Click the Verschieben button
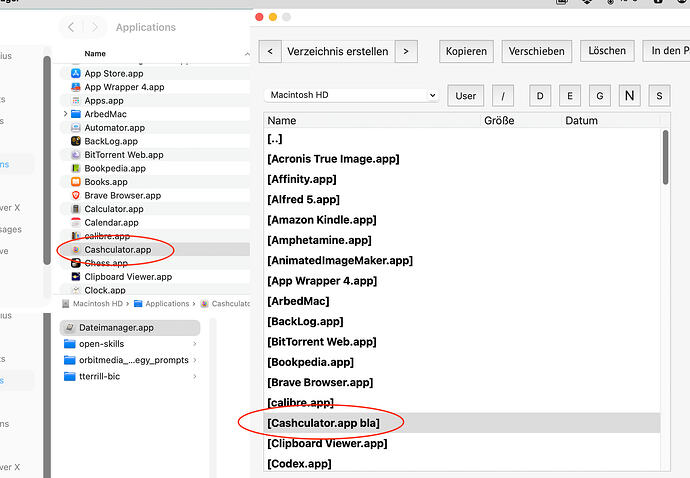690x478 pixels. click(x=536, y=51)
